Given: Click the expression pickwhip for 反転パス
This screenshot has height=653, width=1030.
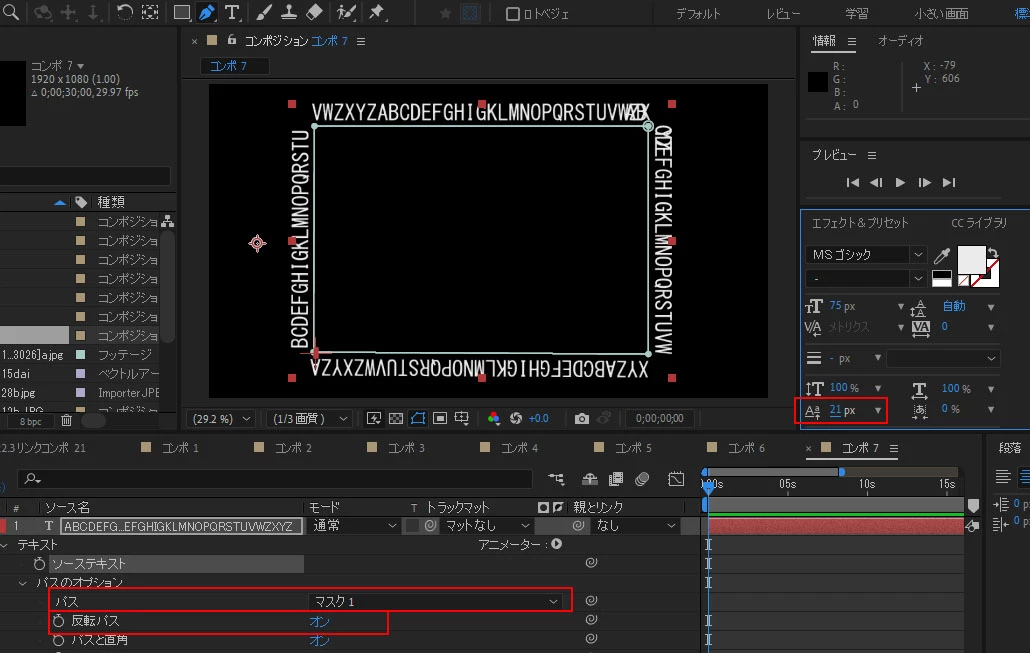Looking at the screenshot, I should pyautogui.click(x=591, y=619).
